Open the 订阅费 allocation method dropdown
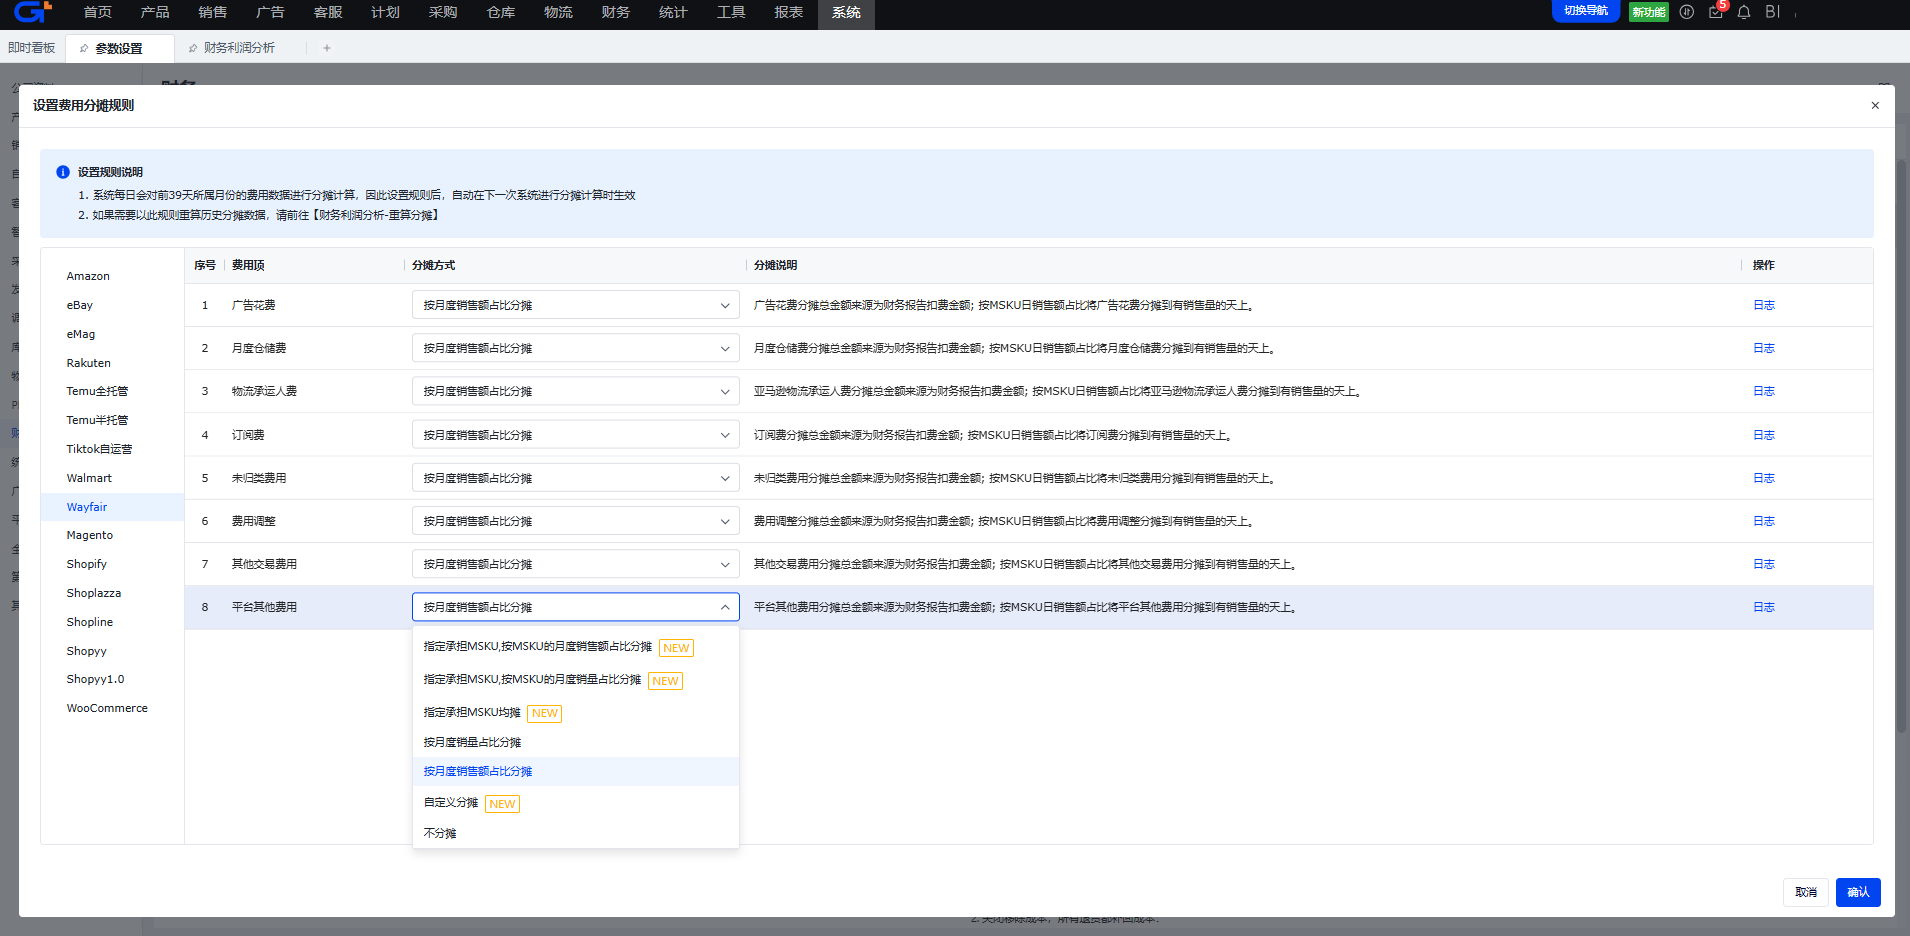The width and height of the screenshot is (1910, 936). [575, 435]
